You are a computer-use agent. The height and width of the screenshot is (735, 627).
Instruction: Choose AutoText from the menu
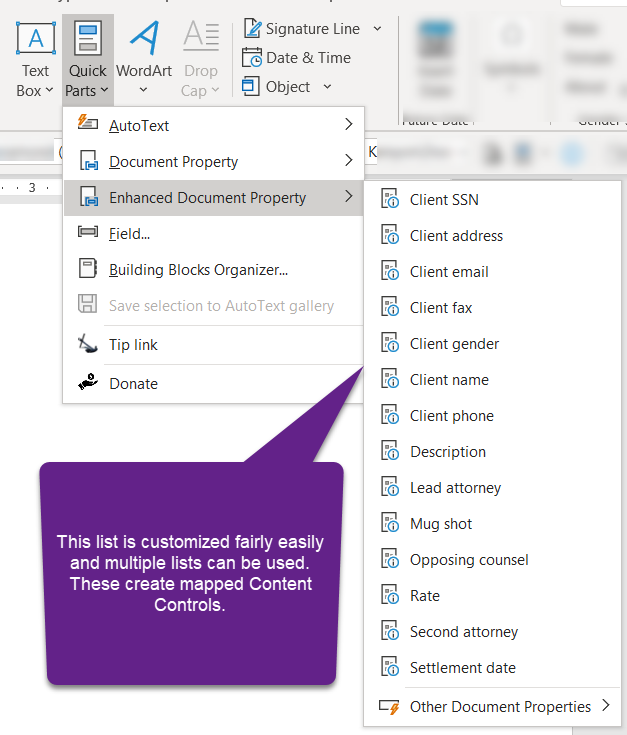[x=214, y=125]
